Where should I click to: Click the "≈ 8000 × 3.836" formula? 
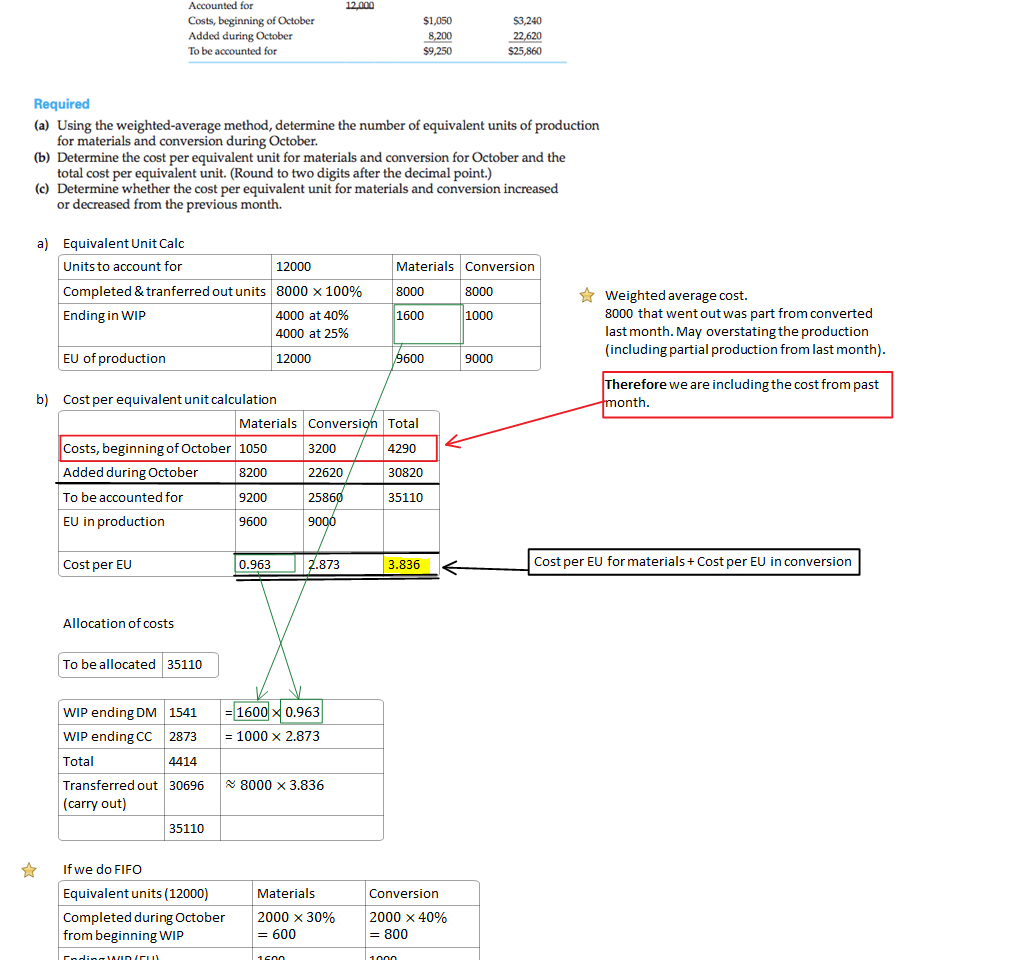pyautogui.click(x=275, y=785)
